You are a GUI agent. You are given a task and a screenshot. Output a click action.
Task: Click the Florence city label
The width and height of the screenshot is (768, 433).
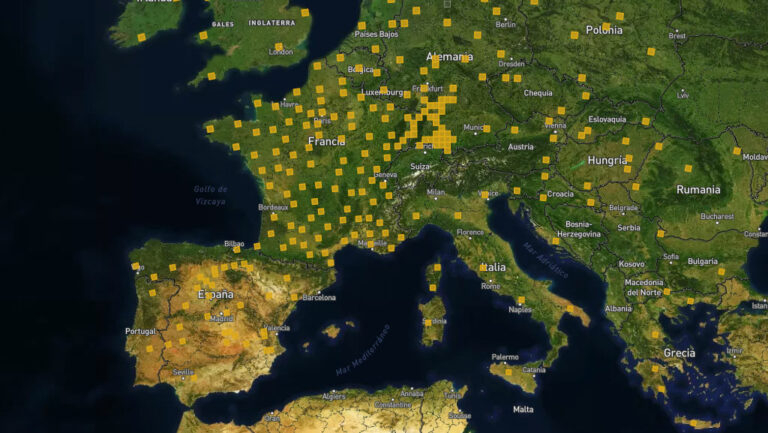(470, 232)
